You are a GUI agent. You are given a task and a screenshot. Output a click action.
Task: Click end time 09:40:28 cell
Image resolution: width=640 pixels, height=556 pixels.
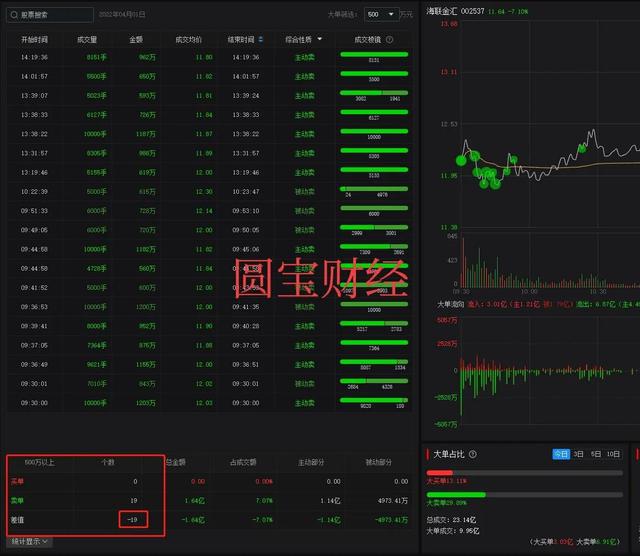pyautogui.click(x=246, y=326)
